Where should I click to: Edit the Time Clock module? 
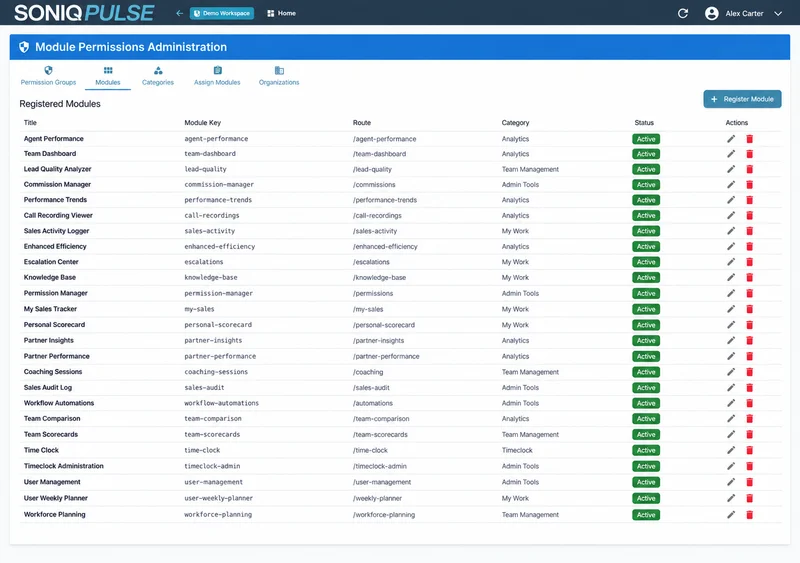click(731, 450)
